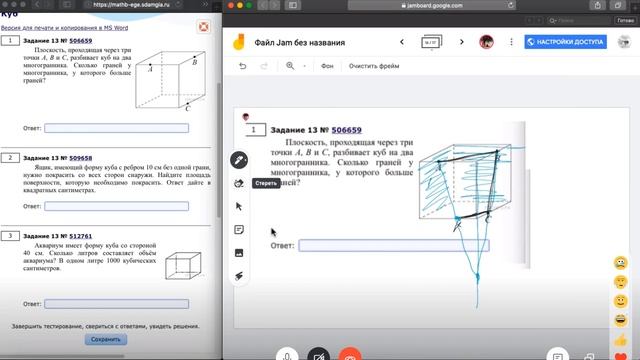Click the Safari share icon in the Jamboard window
The height and width of the screenshot is (360, 640).
(598, 5)
